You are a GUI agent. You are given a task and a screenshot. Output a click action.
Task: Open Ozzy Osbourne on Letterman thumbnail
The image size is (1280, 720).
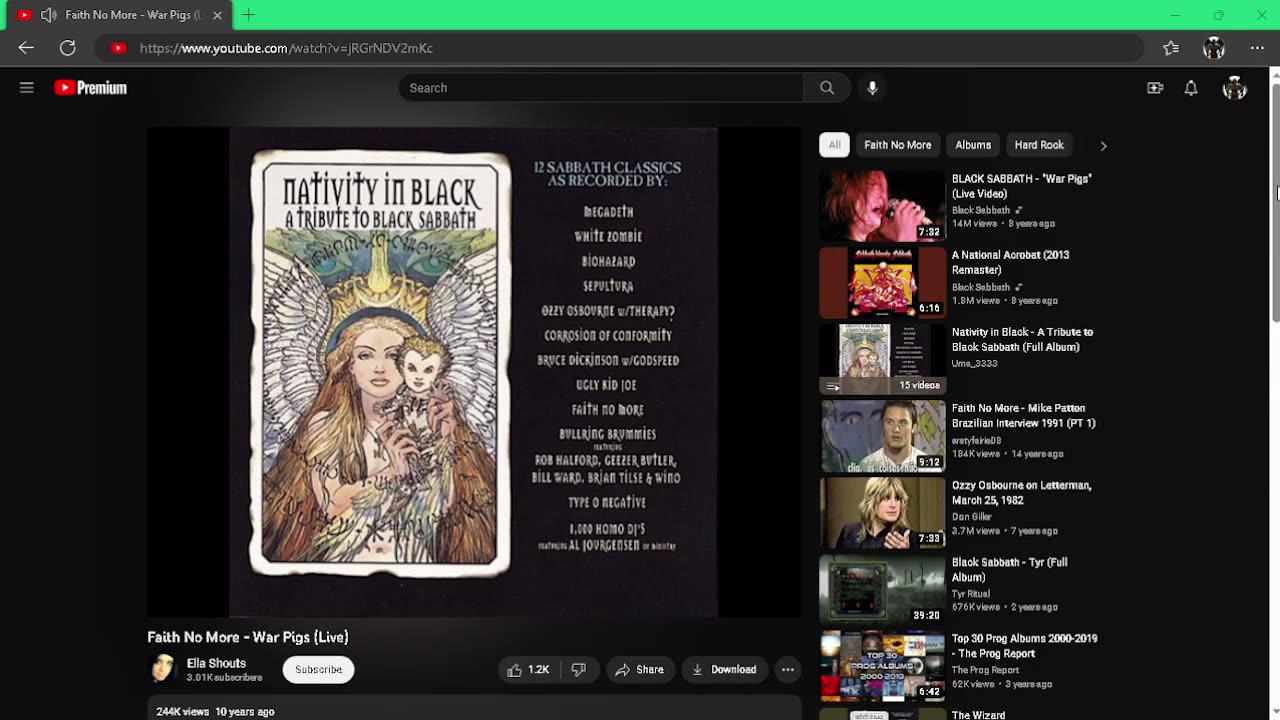coord(882,513)
